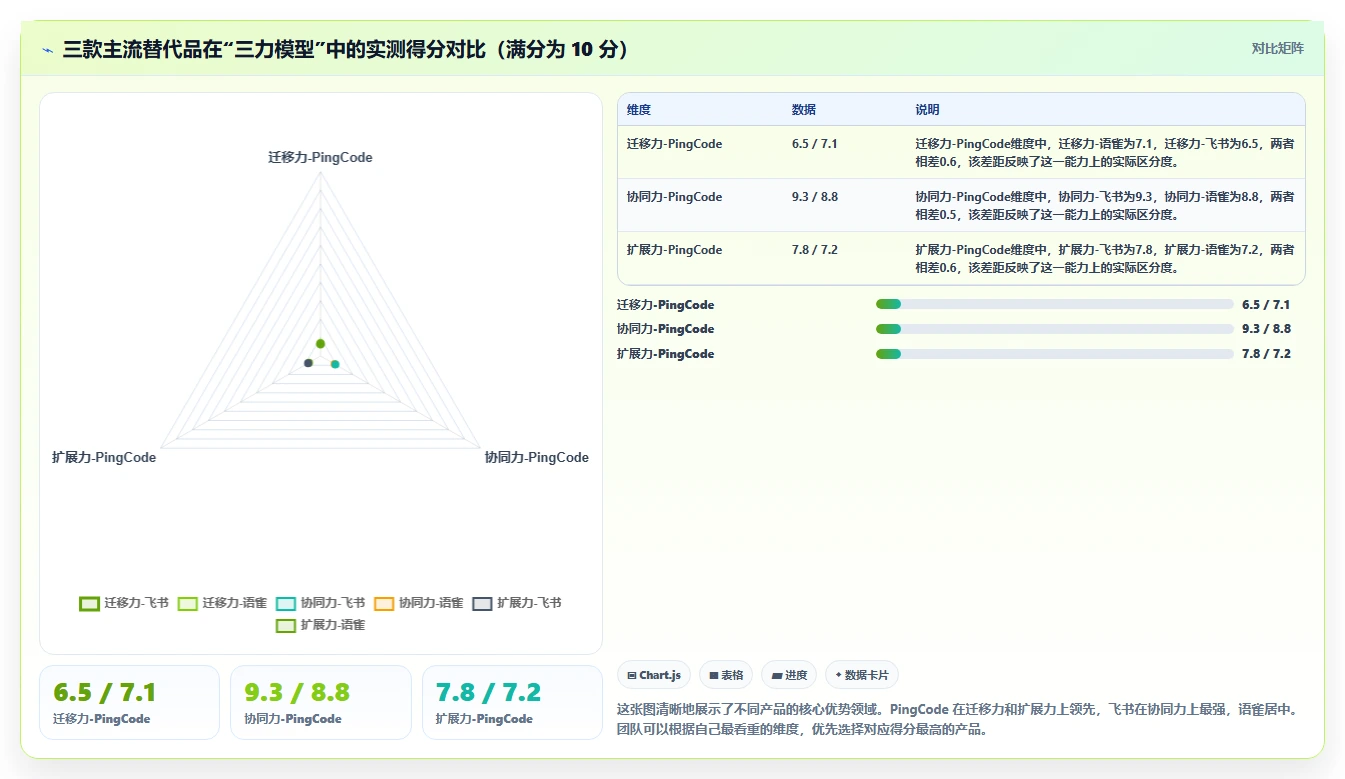The width and height of the screenshot is (1345, 779).
Task: Click the 扩展力-PingCode axis label on the radar
Action: [104, 457]
